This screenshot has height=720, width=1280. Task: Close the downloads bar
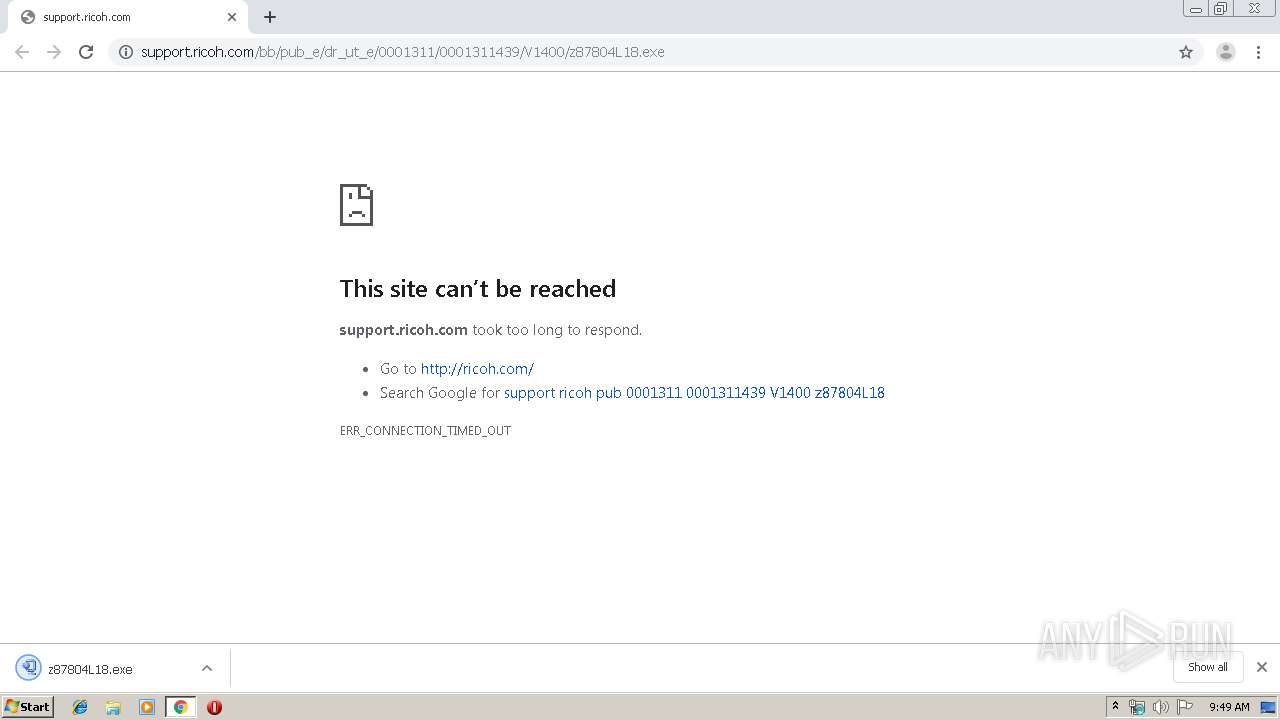1262,667
